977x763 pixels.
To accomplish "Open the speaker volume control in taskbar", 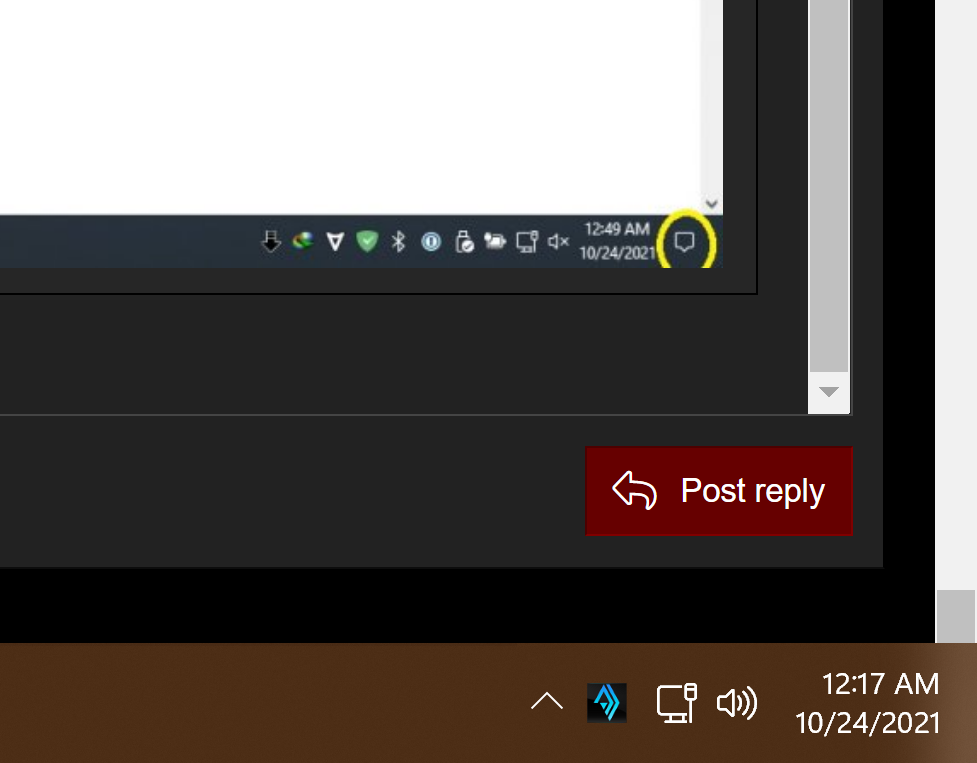I will point(736,703).
